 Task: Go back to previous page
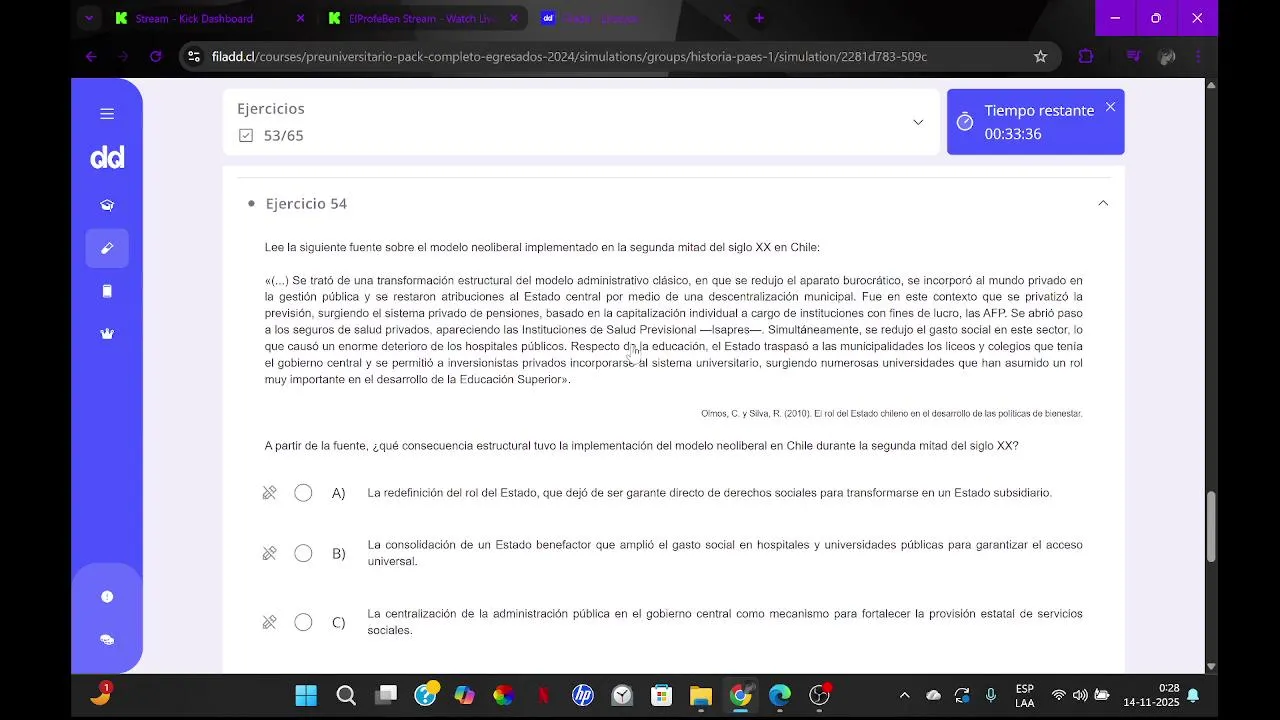[91, 57]
